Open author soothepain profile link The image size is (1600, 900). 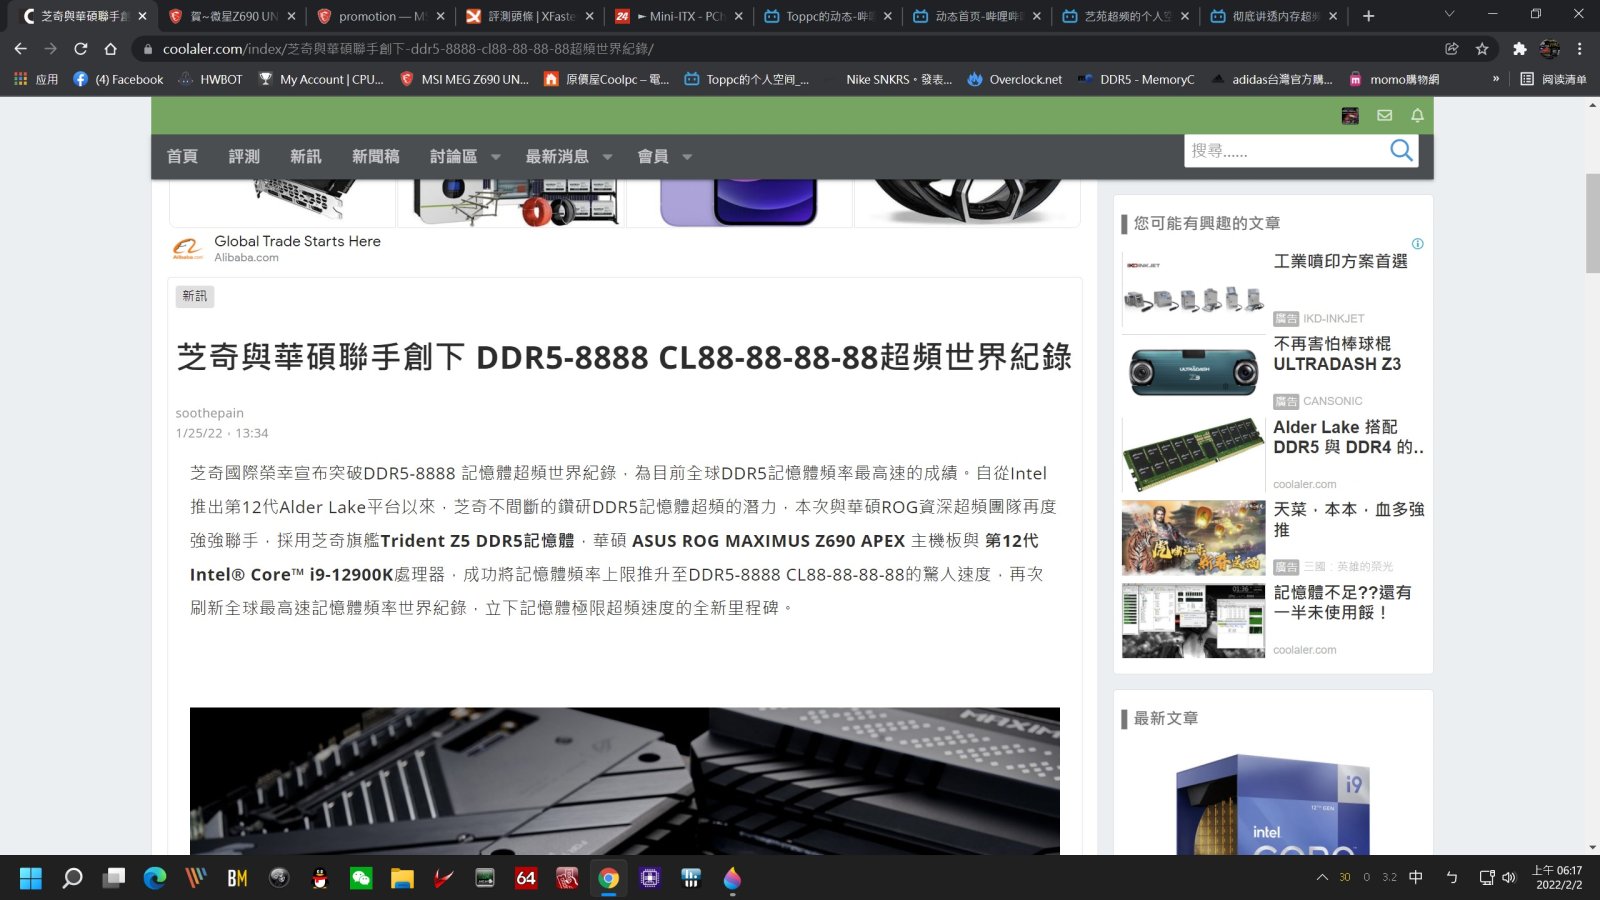(209, 413)
